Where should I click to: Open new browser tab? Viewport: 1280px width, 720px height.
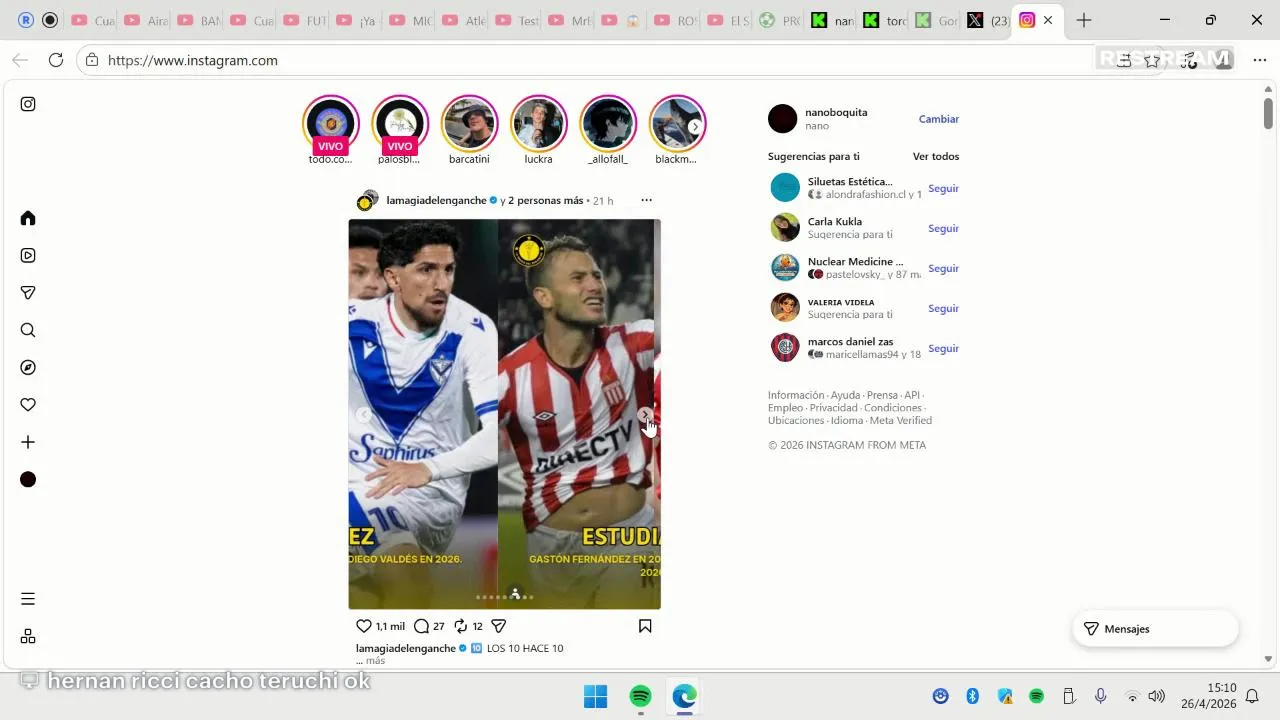point(1084,20)
